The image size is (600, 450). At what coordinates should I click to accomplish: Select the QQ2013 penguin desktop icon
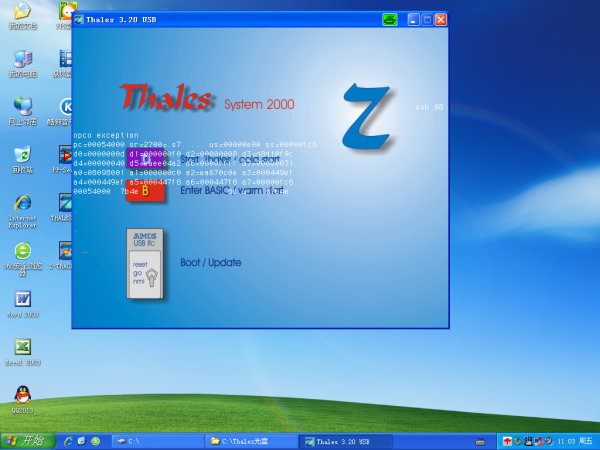[23, 400]
